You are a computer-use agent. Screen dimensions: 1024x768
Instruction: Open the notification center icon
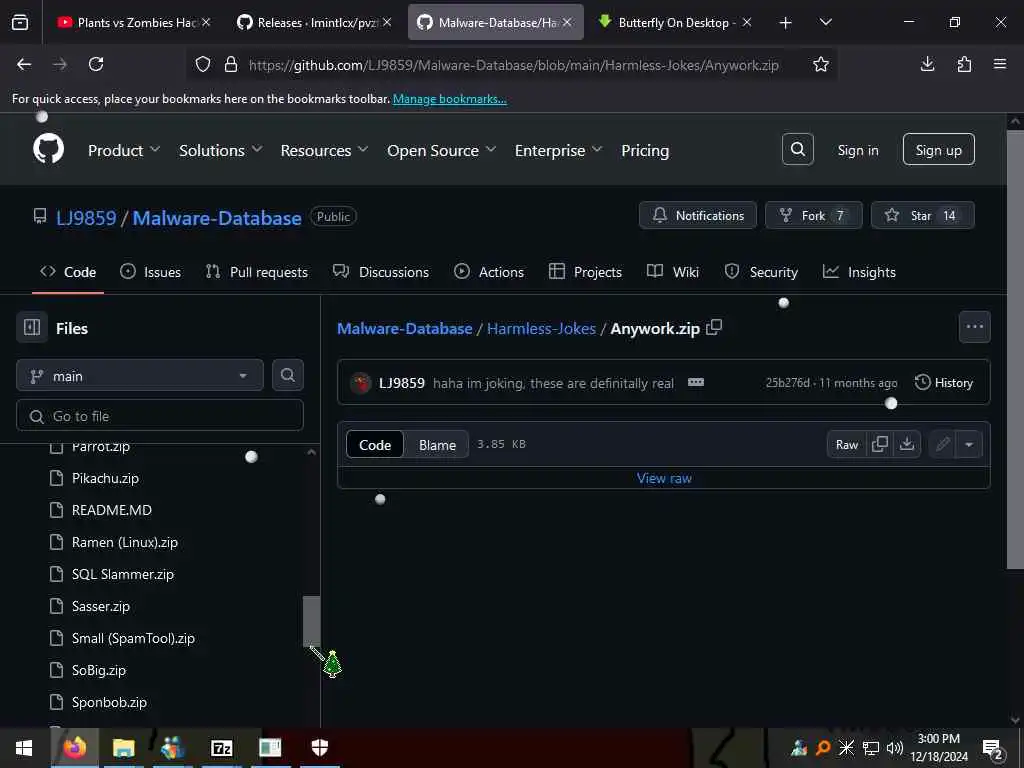click(992, 749)
